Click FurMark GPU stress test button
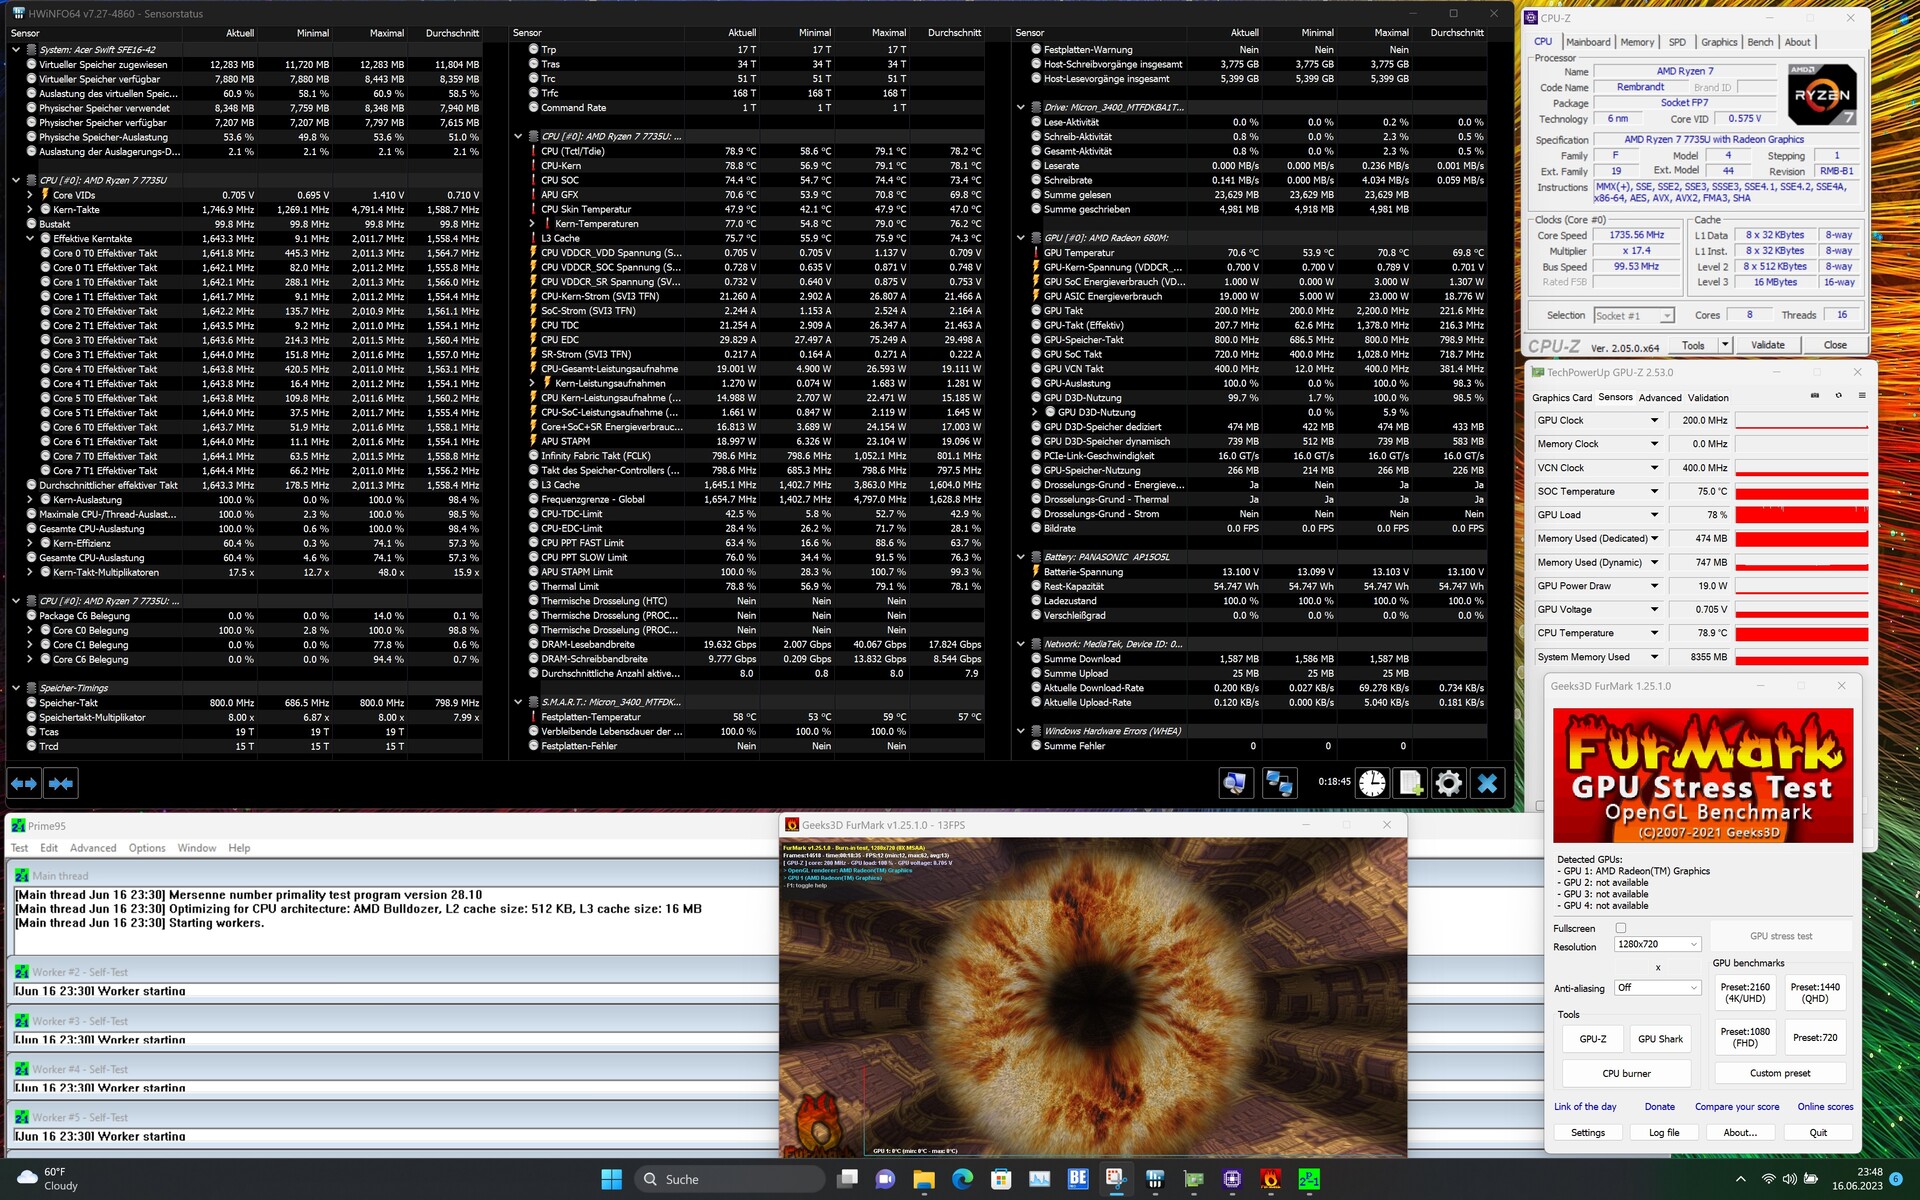Image resolution: width=1920 pixels, height=1200 pixels. click(1781, 936)
